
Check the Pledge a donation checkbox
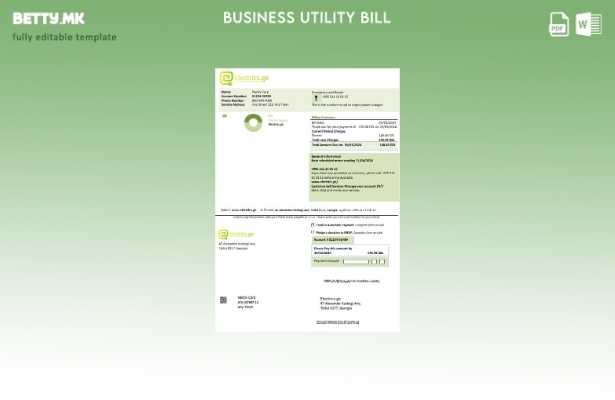click(314, 232)
